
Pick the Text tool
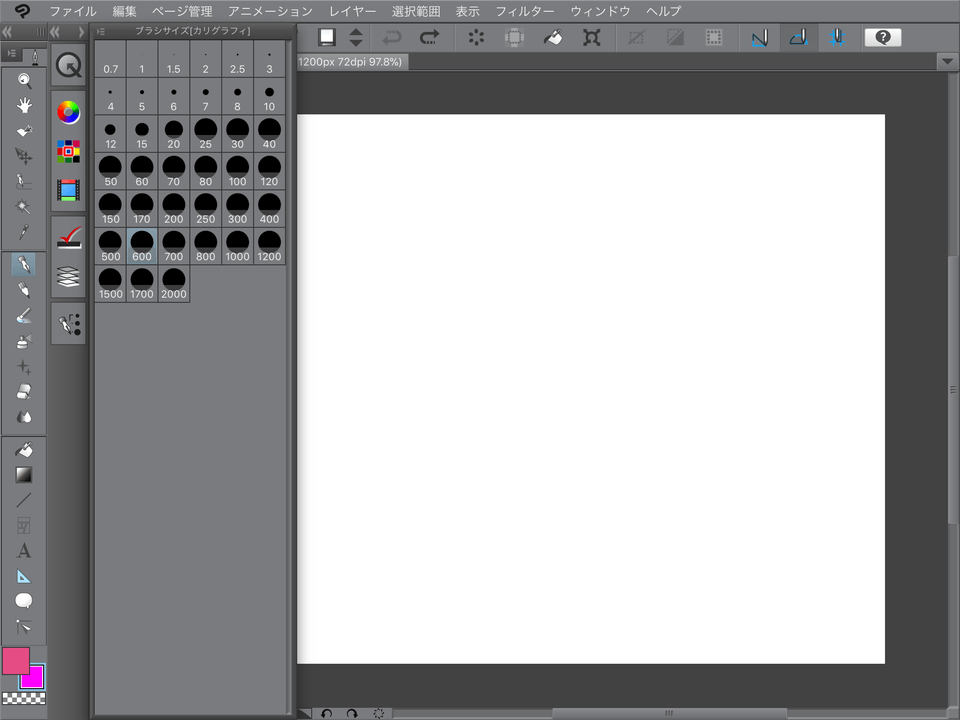click(24, 550)
